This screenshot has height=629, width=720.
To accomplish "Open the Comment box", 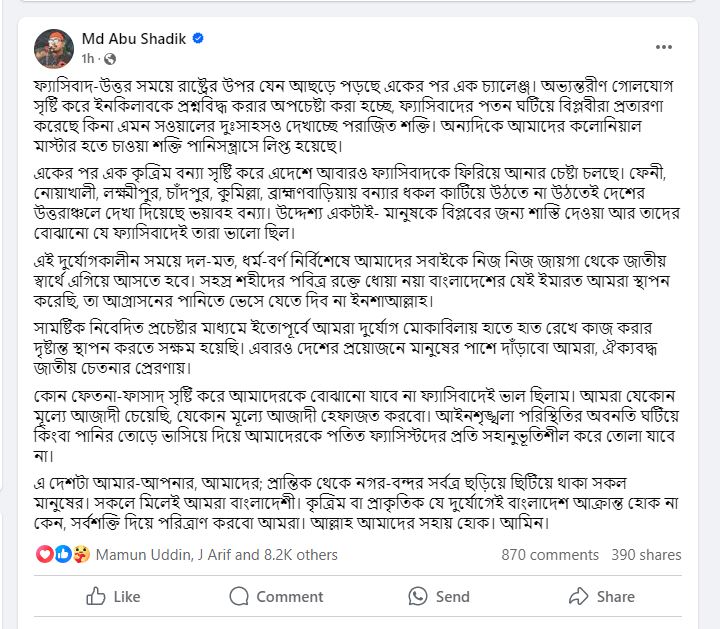I will 276,596.
